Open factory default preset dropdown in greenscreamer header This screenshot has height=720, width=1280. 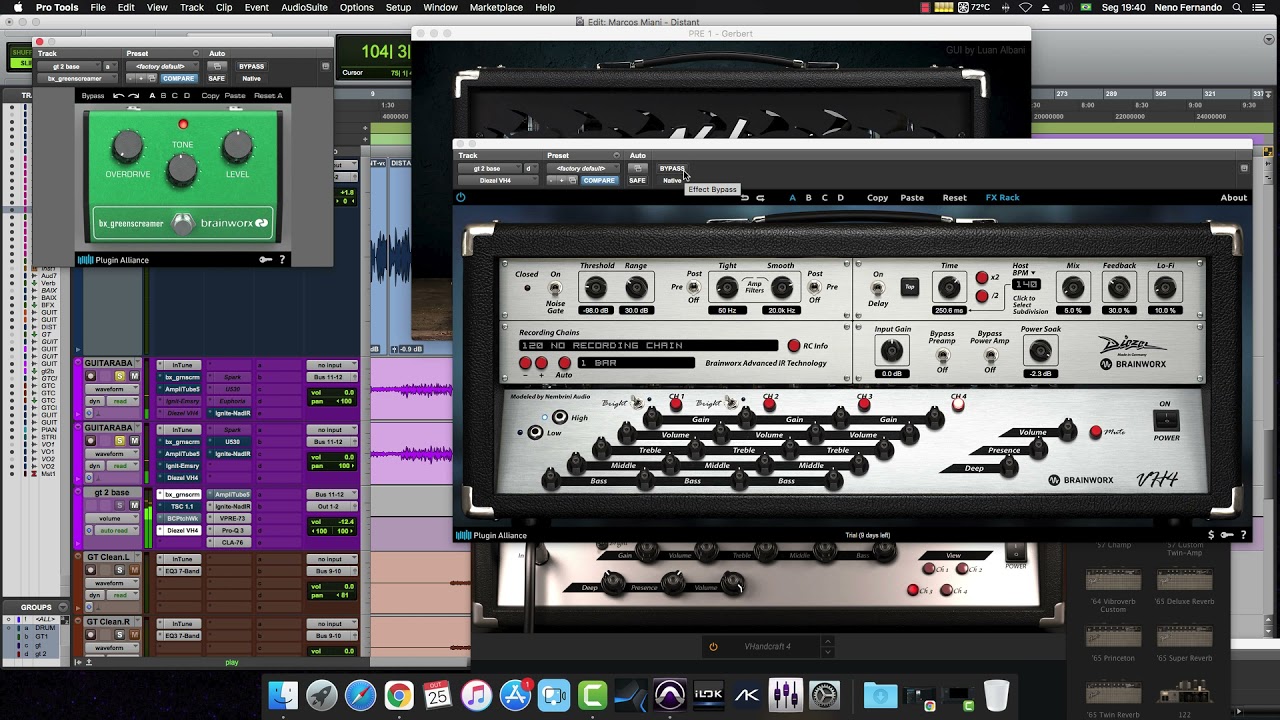coord(163,66)
